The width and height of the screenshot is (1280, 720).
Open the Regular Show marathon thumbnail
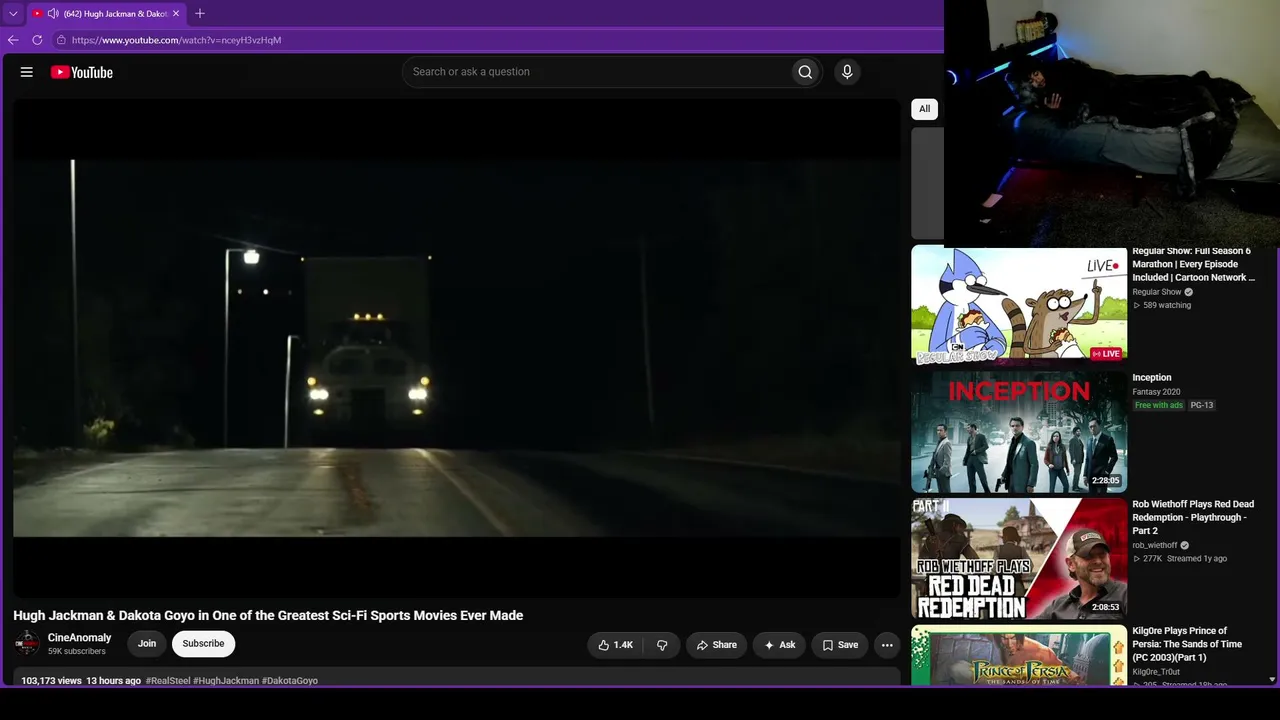(1019, 306)
